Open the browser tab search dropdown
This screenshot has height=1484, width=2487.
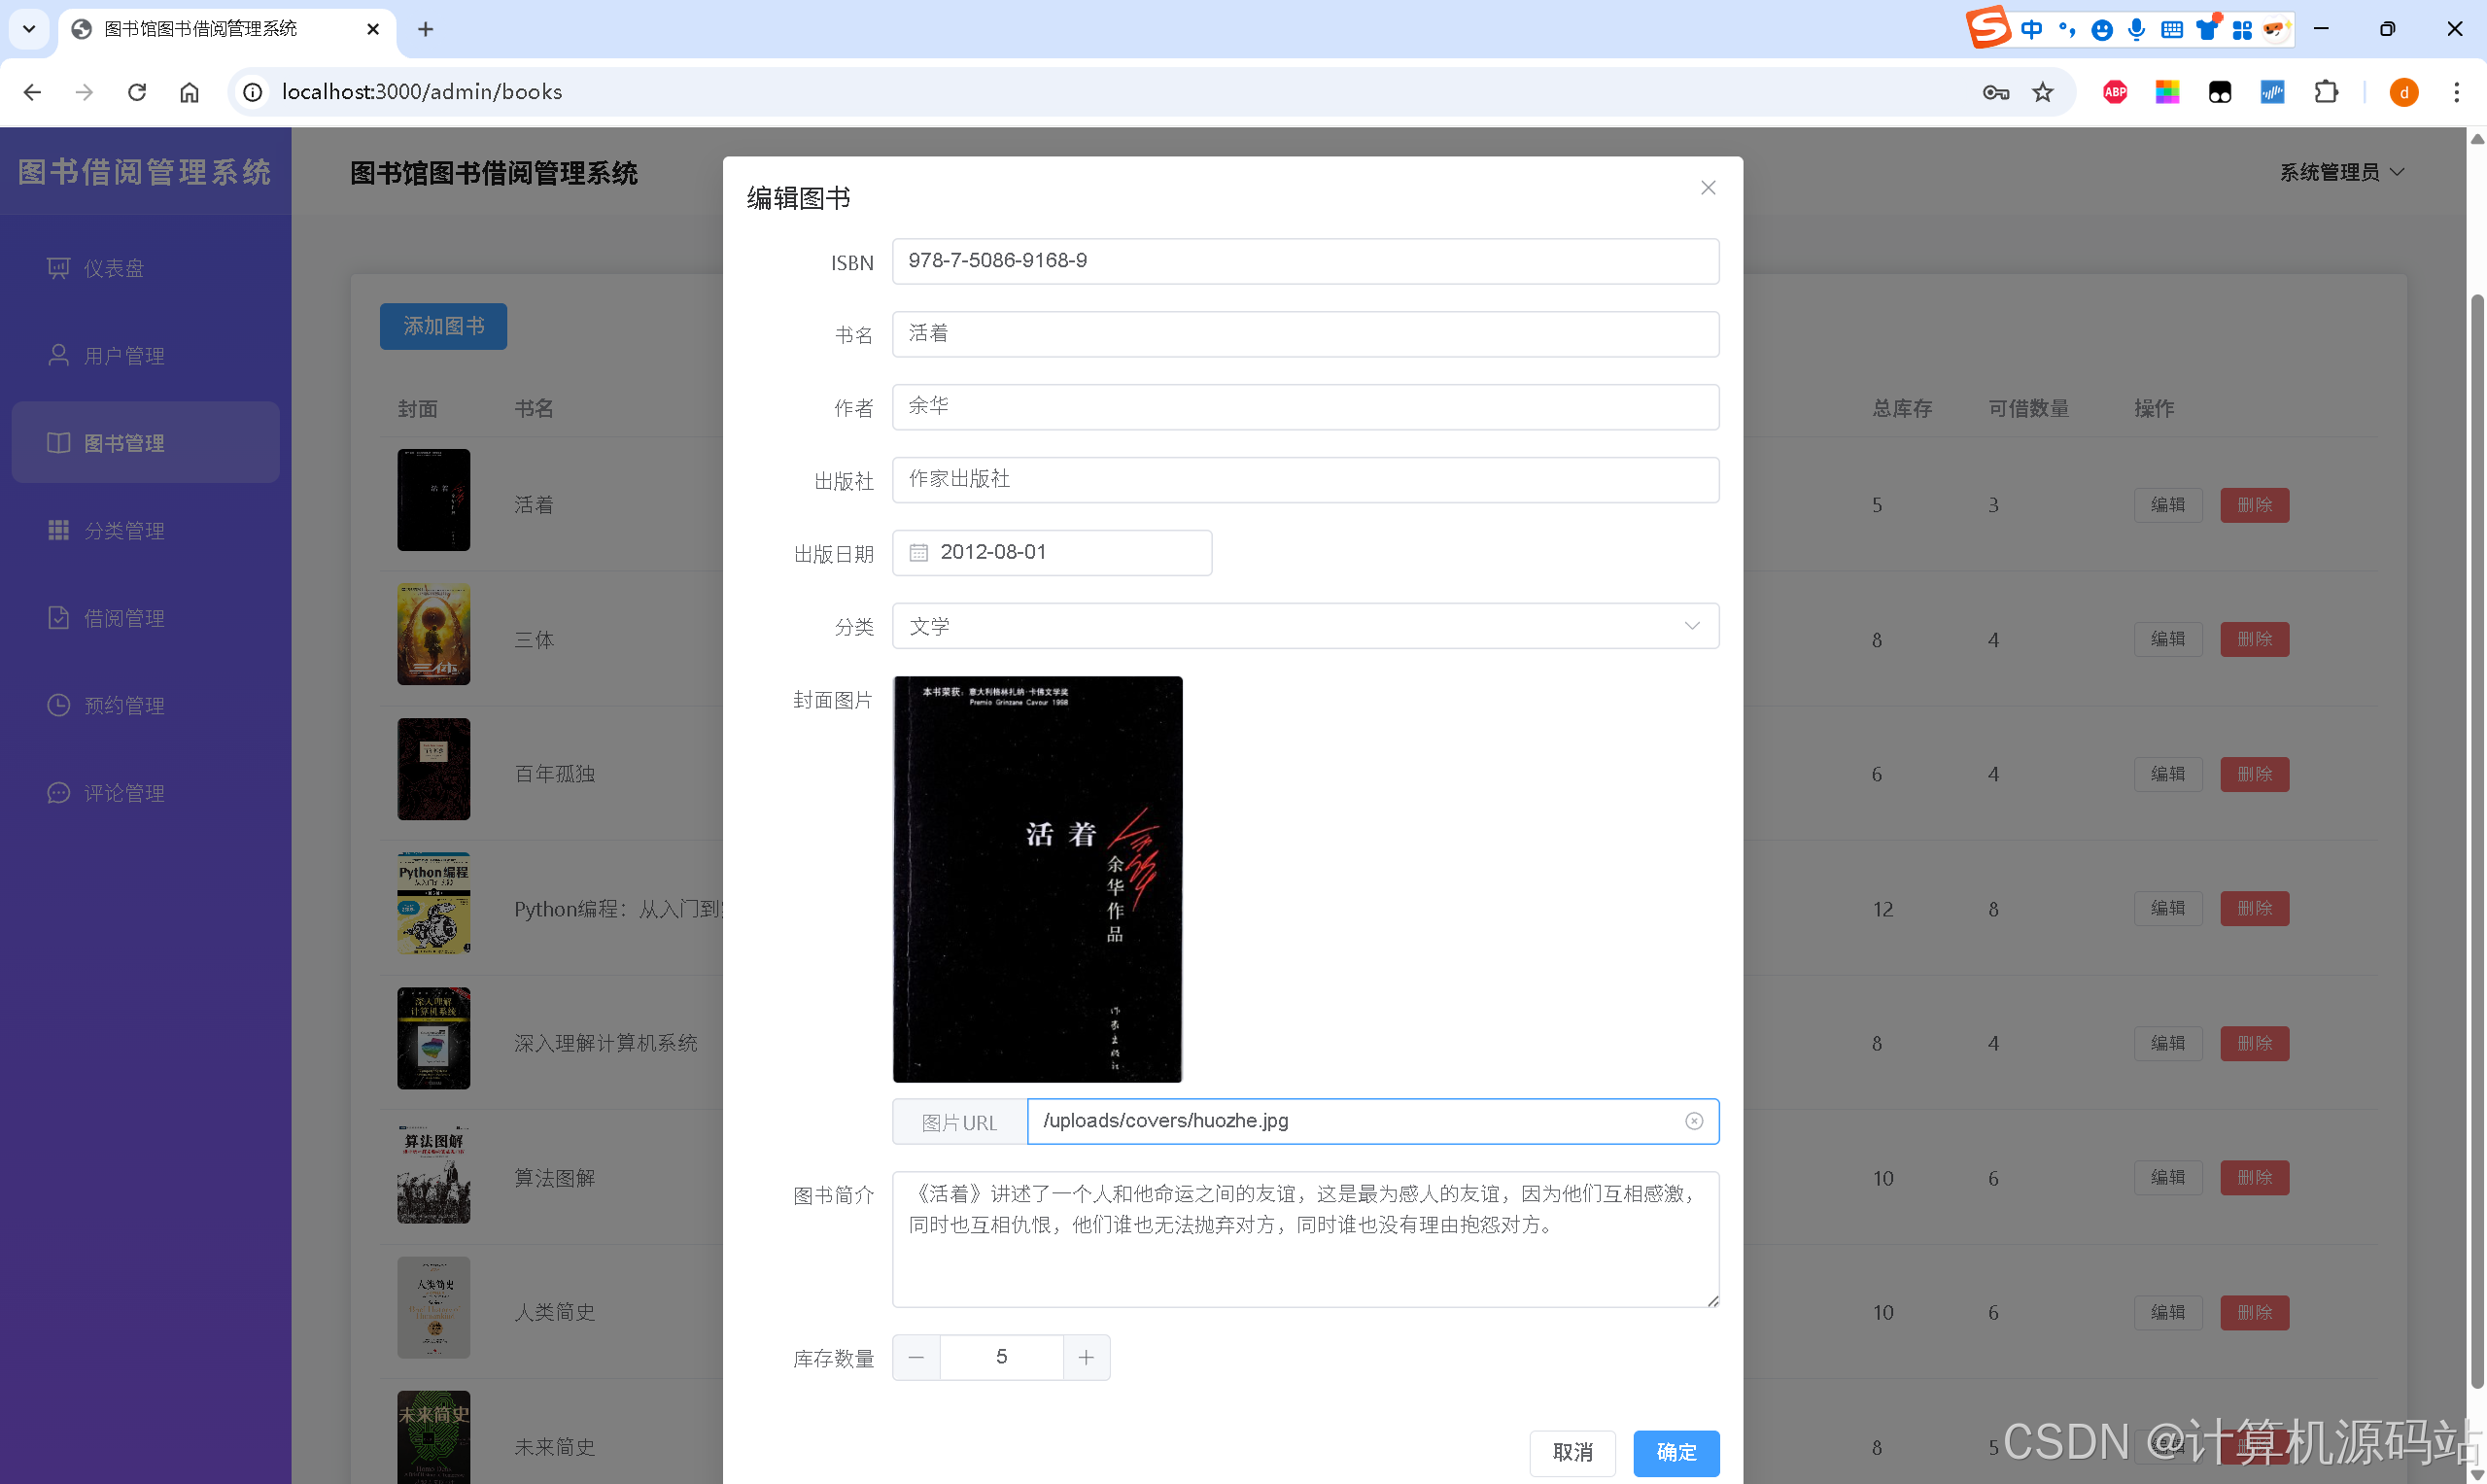28,29
